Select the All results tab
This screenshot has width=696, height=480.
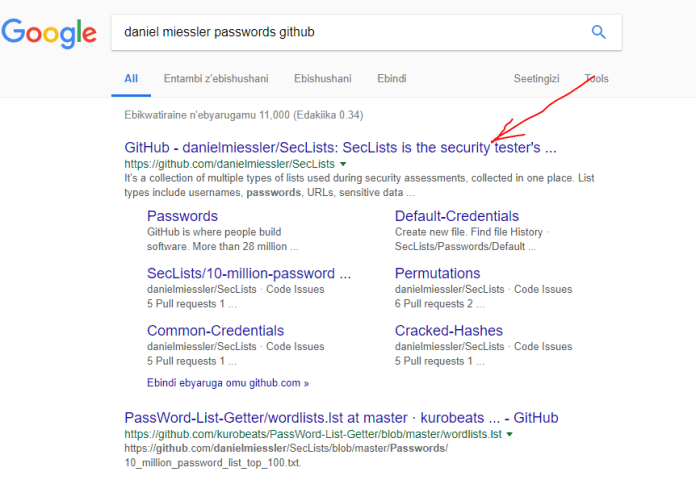(131, 78)
